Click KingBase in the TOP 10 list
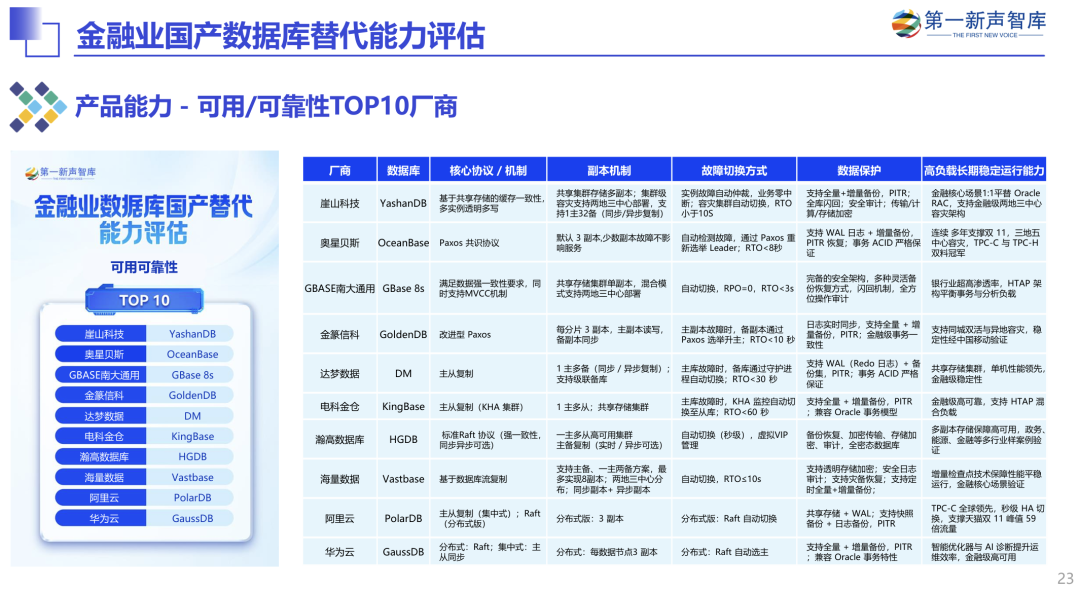 click(192, 436)
